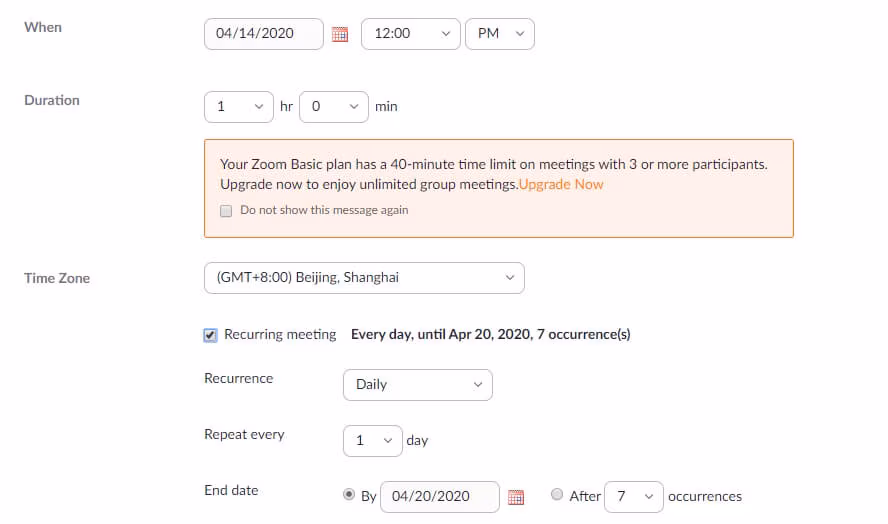Click the 'Recurring meeting' label text
This screenshot has width=888, height=524.
click(280, 335)
